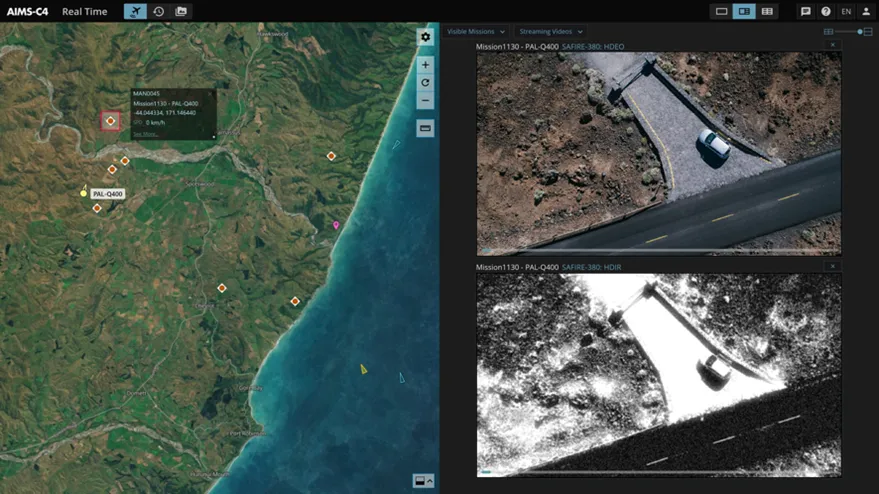
Task: Select the PAL-Q400 aircraft icon on map
Action: click(84, 192)
